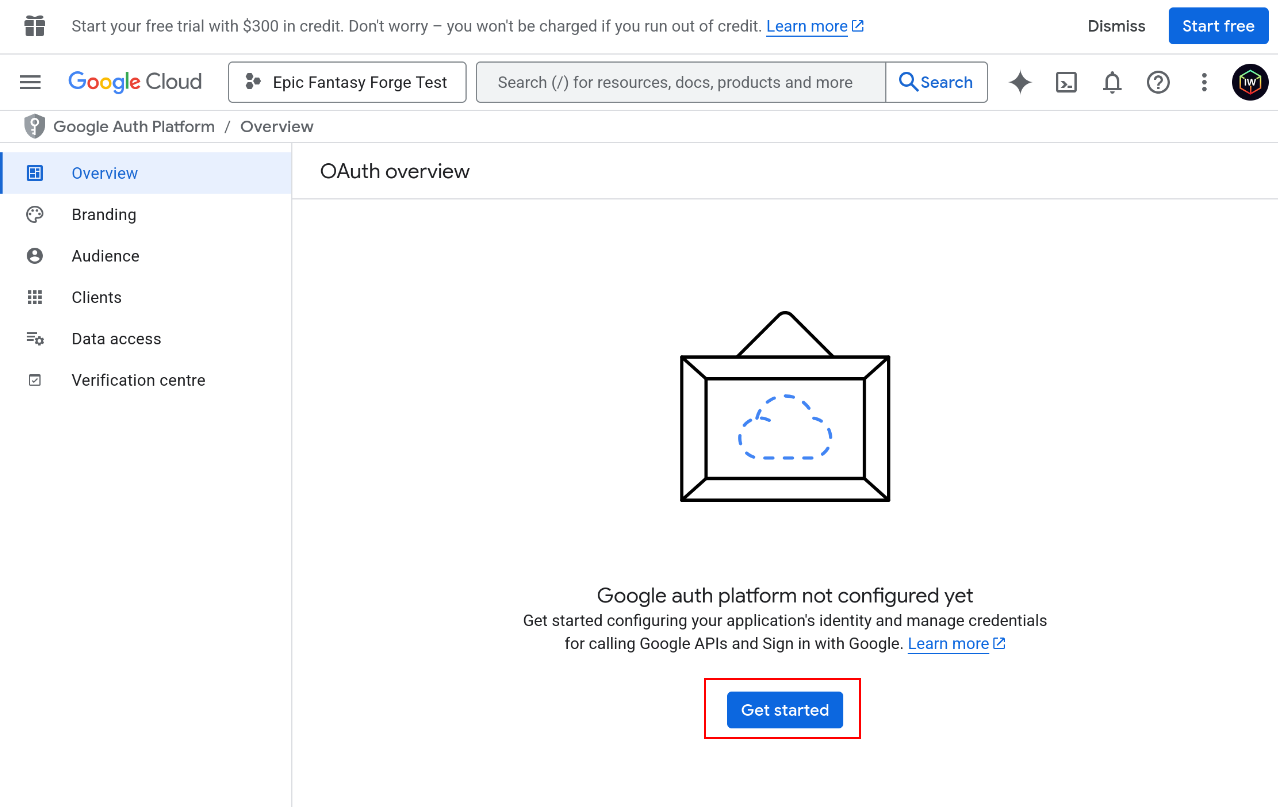1278x807 pixels.
Task: Navigate to Clients in the sidebar
Action: pyautogui.click(x=96, y=297)
